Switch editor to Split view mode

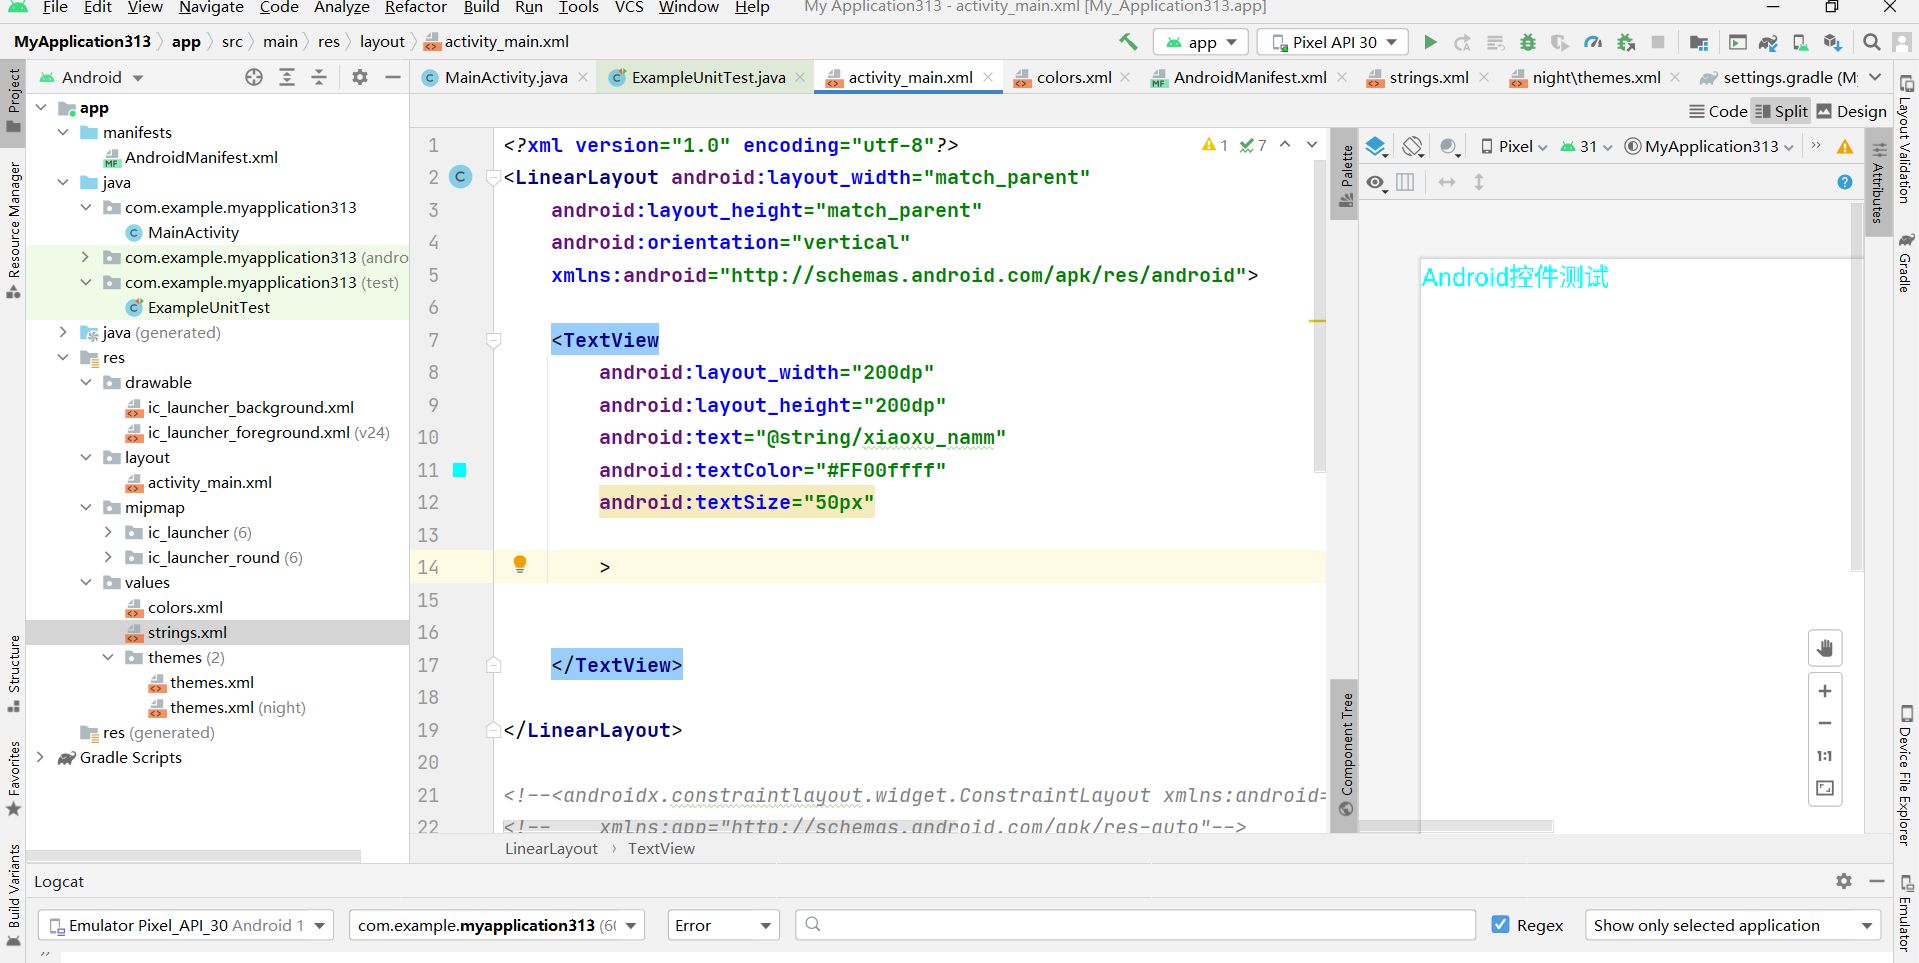1781,111
